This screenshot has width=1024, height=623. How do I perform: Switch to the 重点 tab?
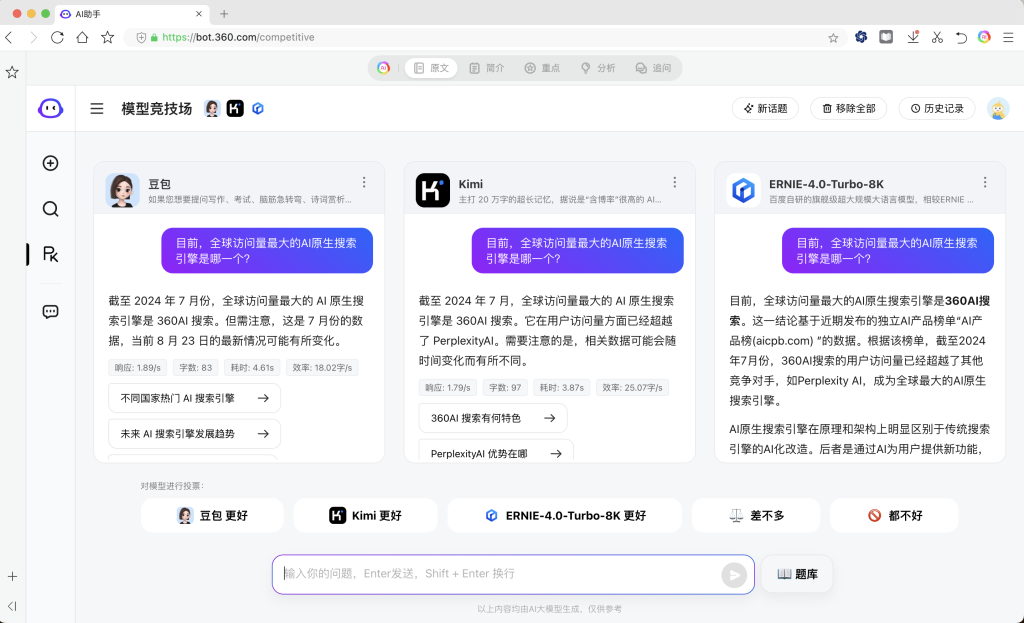543,68
